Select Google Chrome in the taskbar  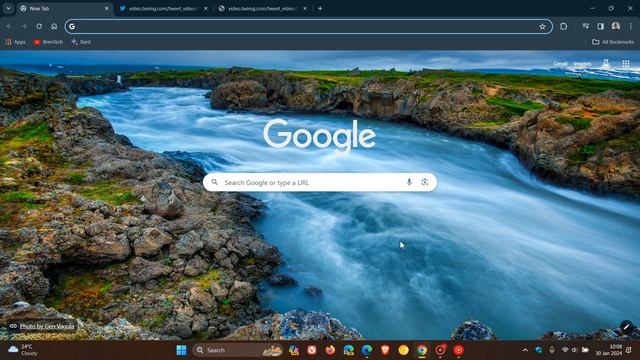pos(422,350)
